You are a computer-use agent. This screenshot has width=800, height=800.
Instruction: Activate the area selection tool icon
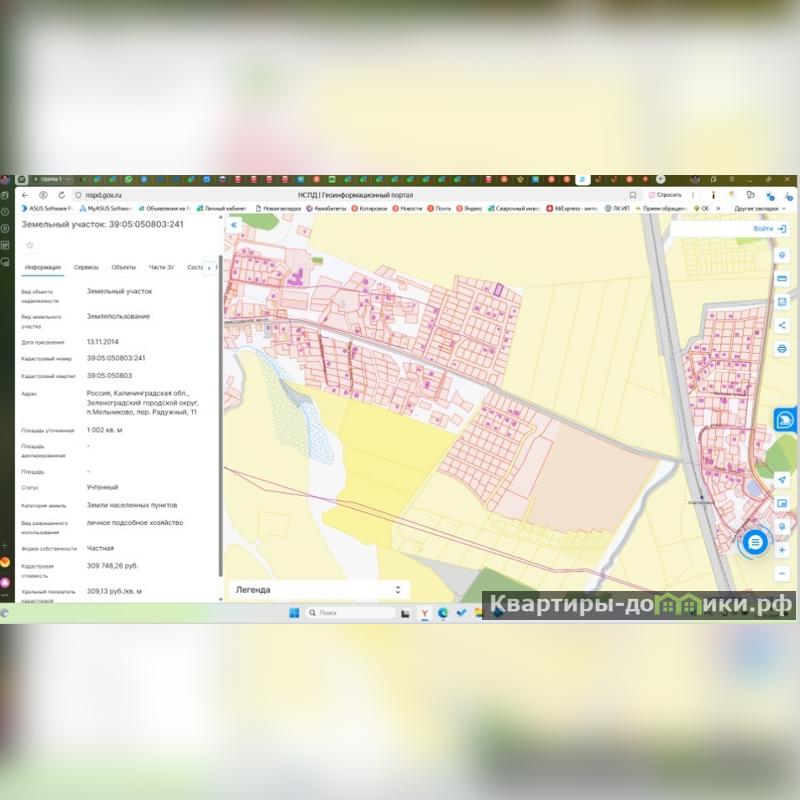coord(782,302)
